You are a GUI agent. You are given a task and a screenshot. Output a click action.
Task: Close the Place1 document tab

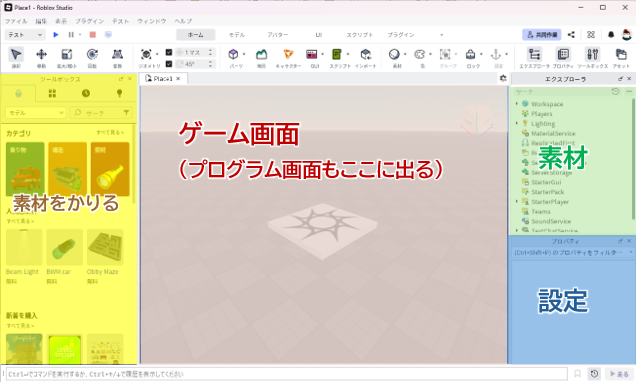tap(178, 79)
